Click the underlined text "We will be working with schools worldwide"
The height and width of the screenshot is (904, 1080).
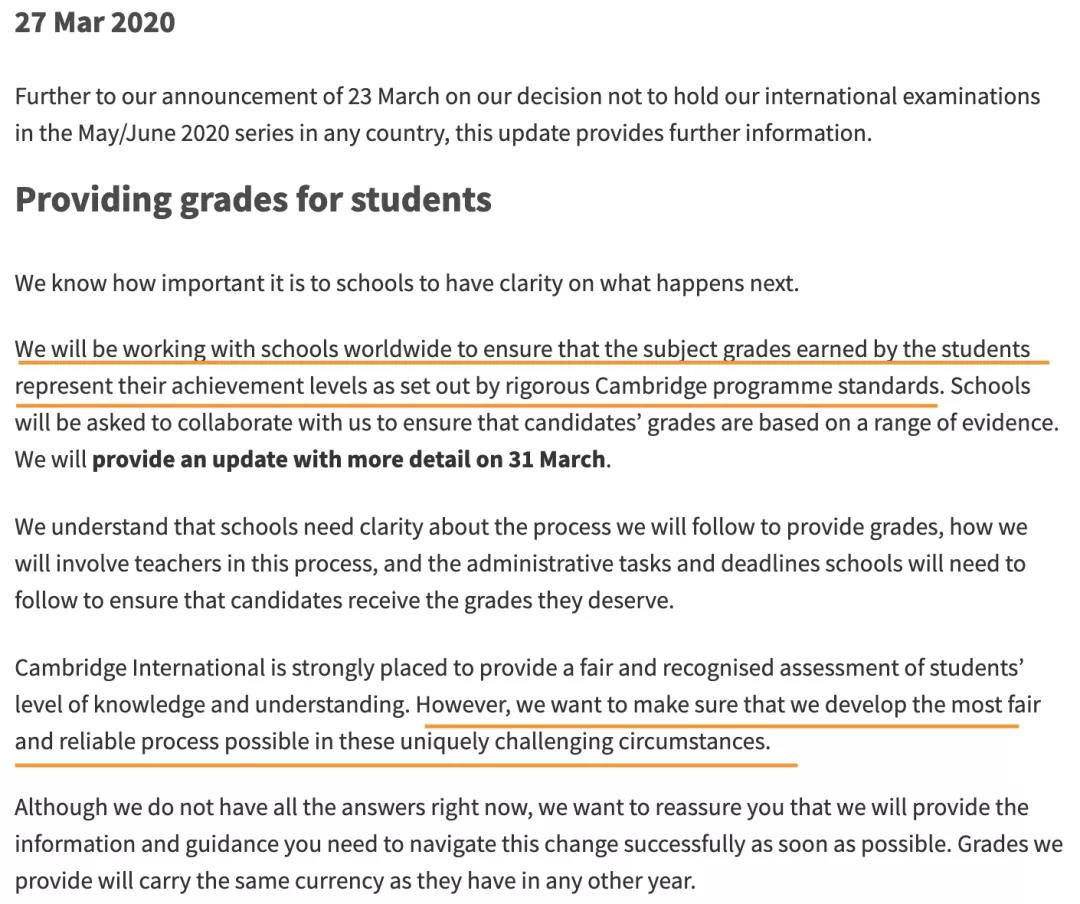(x=233, y=349)
